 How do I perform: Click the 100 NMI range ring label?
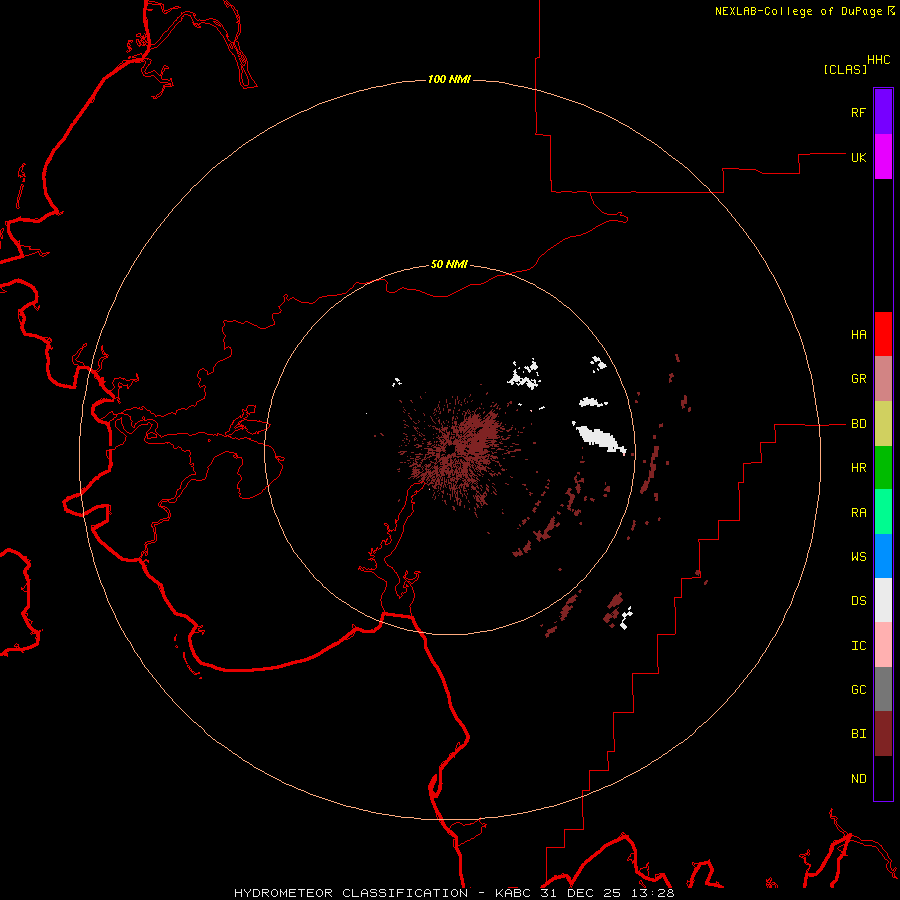click(449, 79)
